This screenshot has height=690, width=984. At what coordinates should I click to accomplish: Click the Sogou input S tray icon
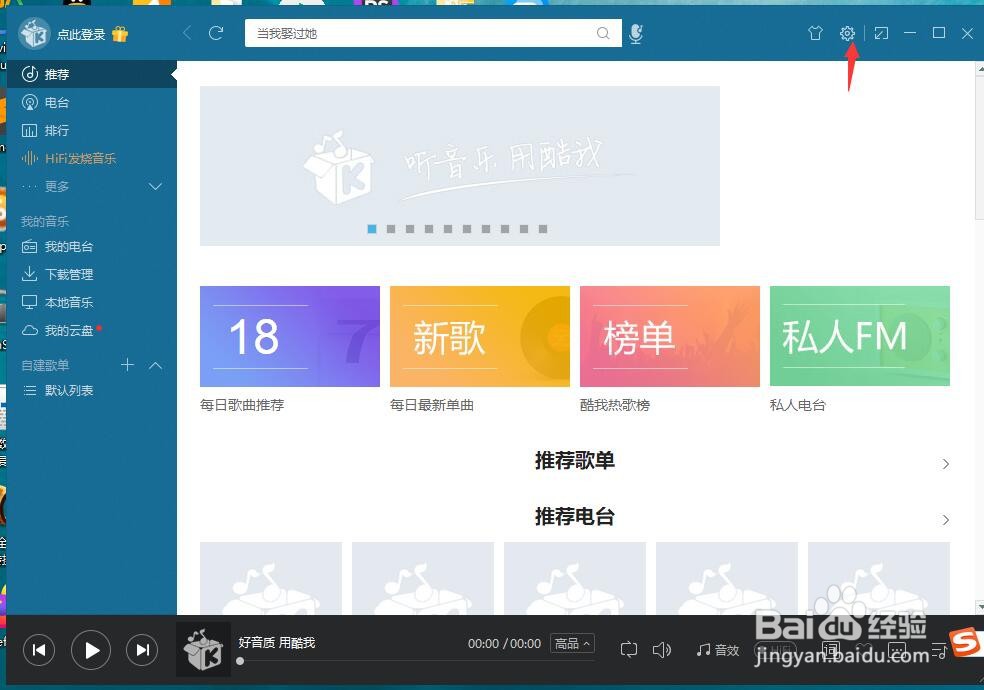967,644
